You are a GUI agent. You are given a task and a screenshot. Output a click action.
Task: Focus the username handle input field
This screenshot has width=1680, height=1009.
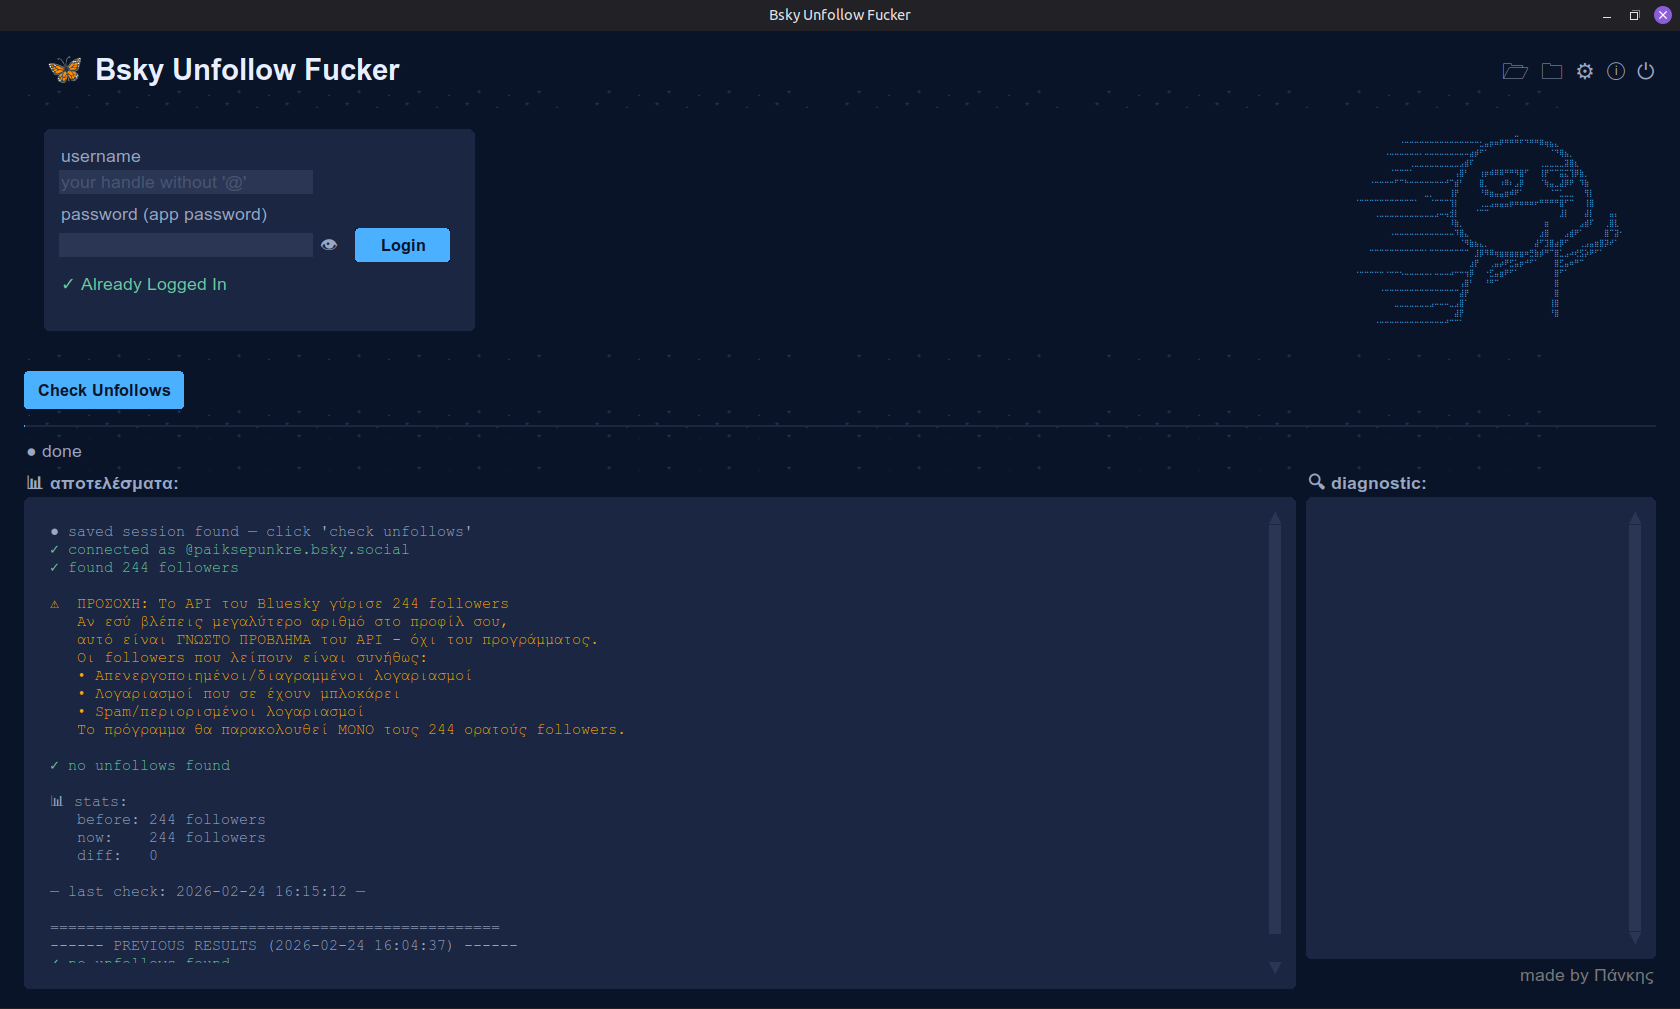point(186,182)
